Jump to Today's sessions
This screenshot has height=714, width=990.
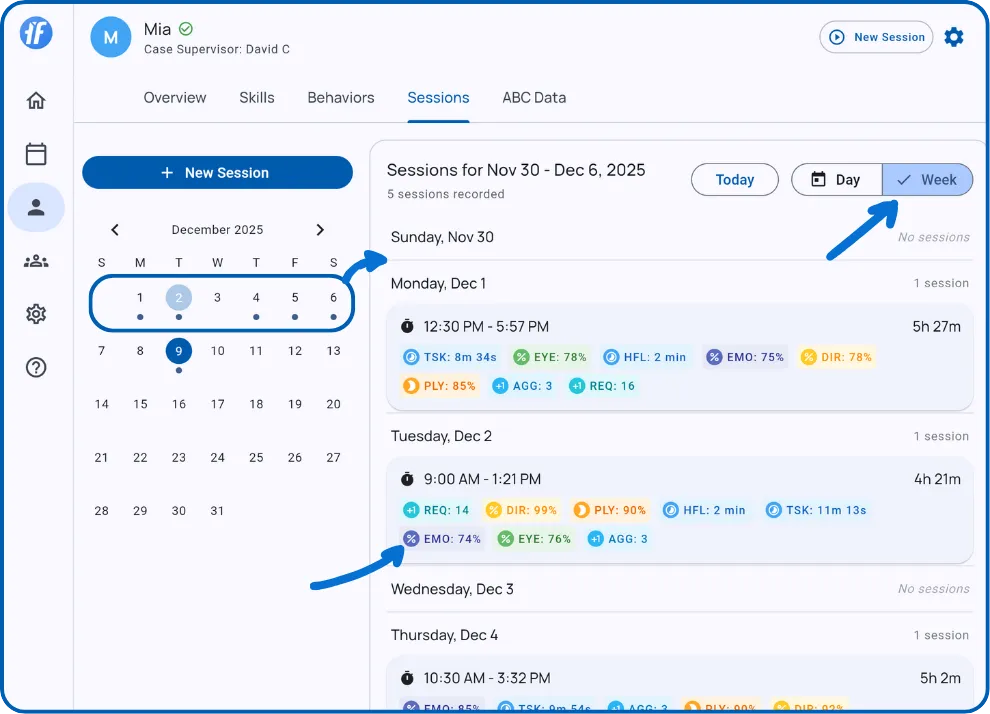point(734,179)
